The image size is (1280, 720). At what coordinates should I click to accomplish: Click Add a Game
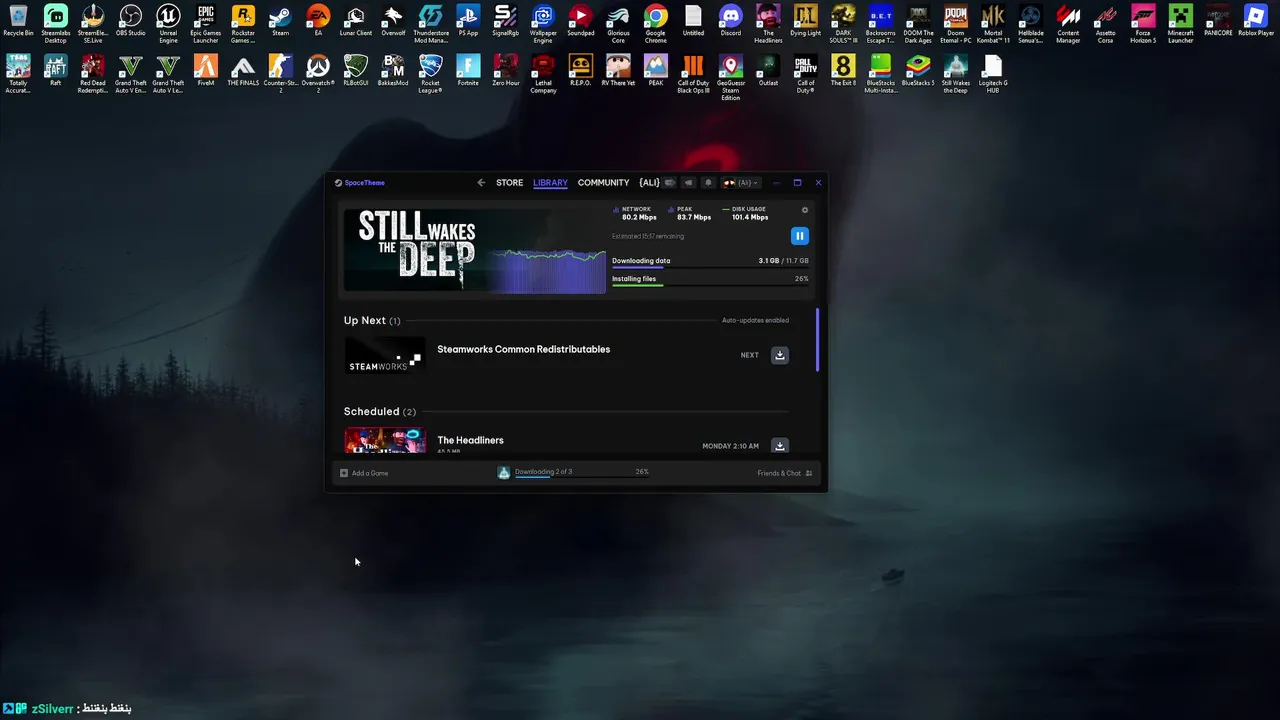click(x=364, y=473)
